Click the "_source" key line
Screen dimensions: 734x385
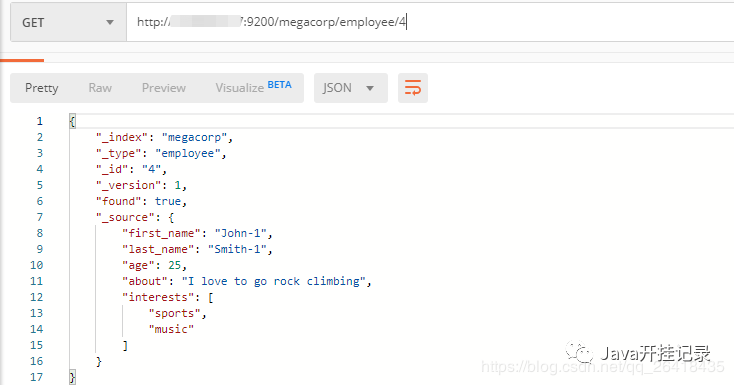(135, 217)
